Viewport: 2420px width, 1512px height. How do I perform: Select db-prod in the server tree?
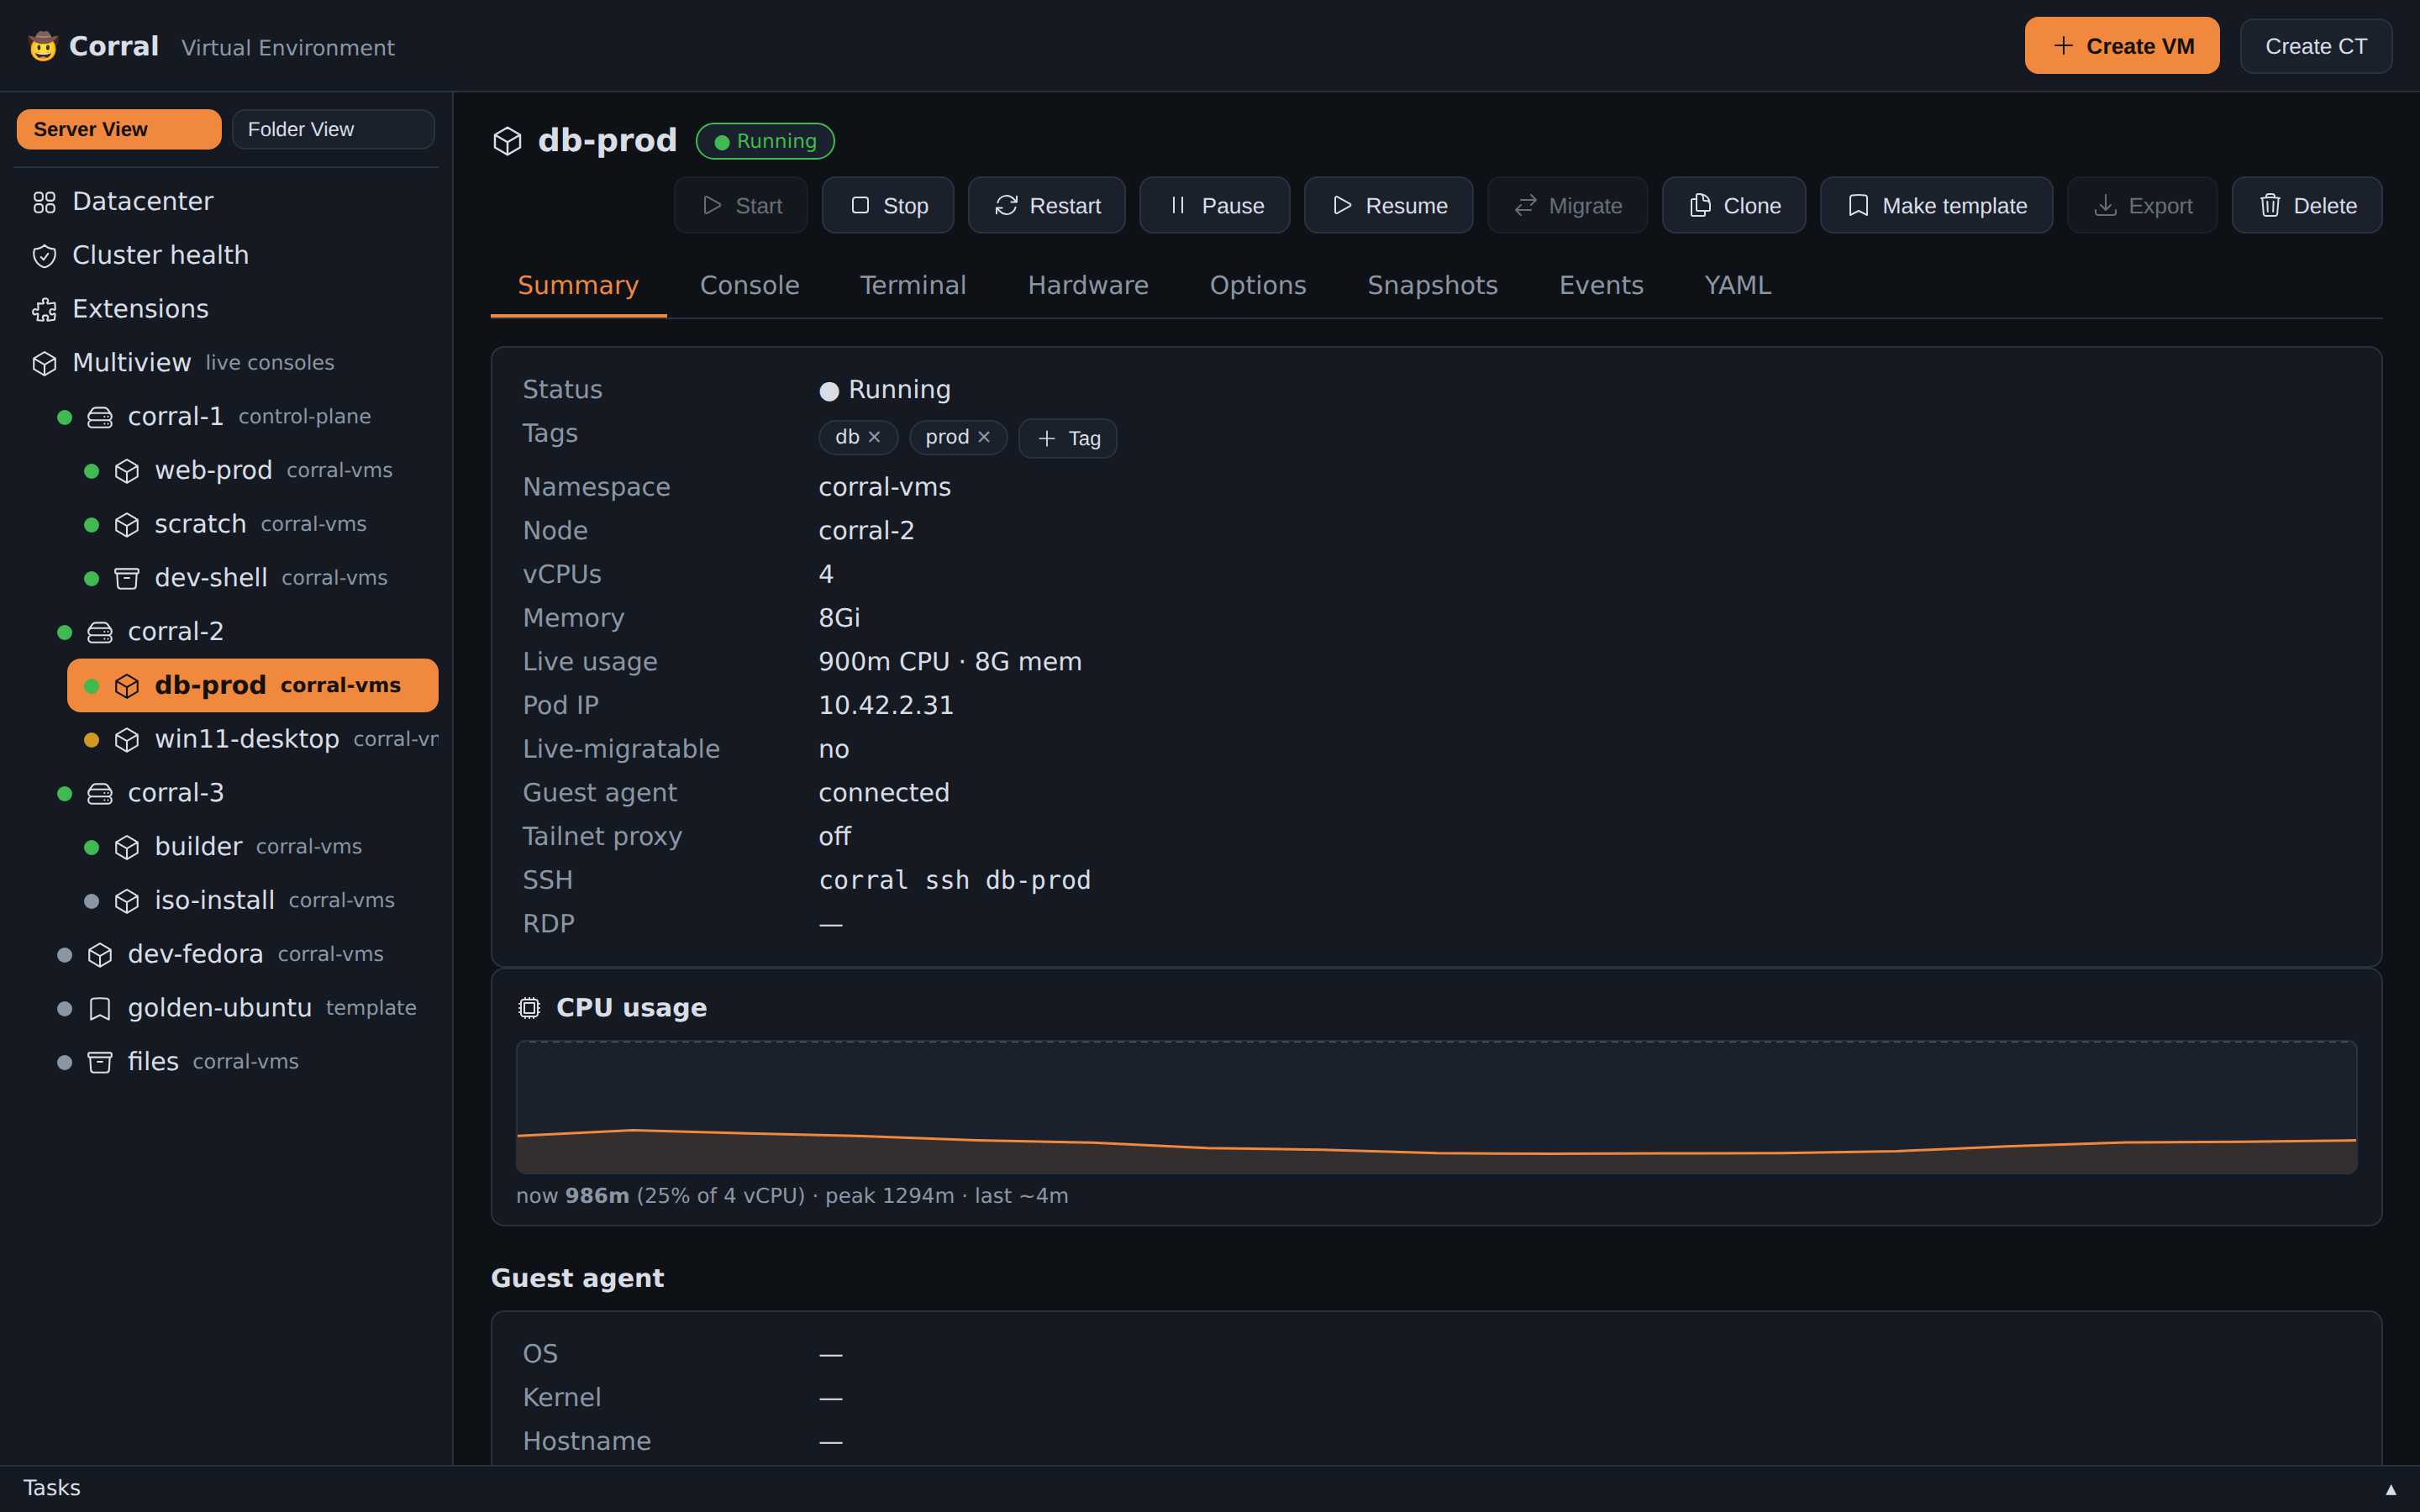252,686
